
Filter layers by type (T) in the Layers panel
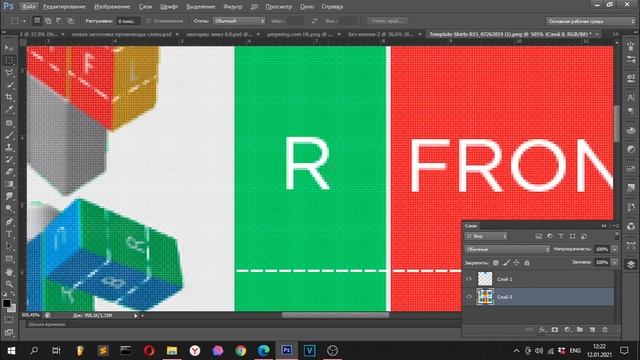pos(561,236)
